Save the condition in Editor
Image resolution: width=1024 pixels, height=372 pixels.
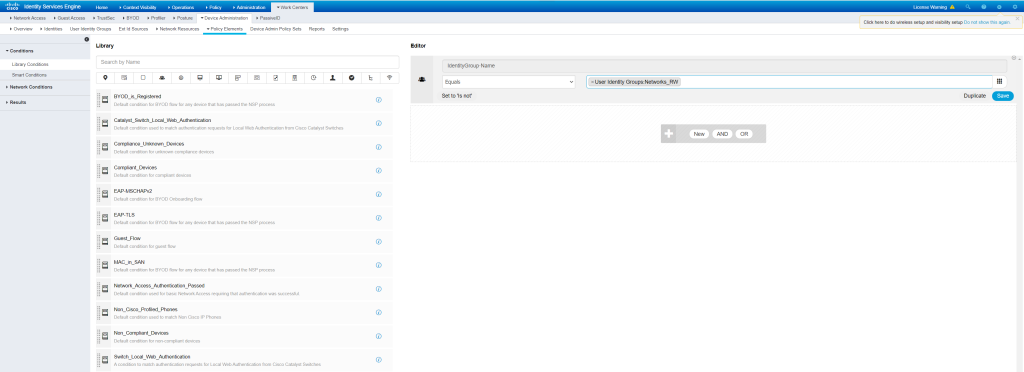pos(1002,96)
